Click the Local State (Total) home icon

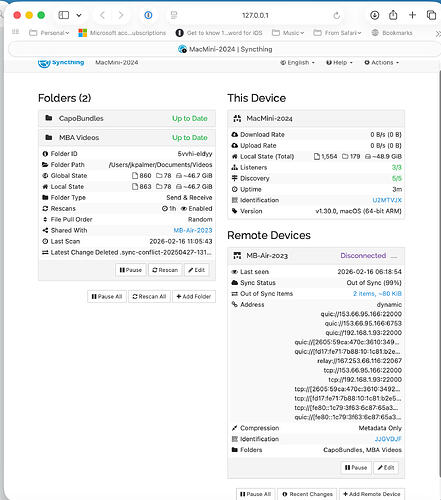click(235, 156)
